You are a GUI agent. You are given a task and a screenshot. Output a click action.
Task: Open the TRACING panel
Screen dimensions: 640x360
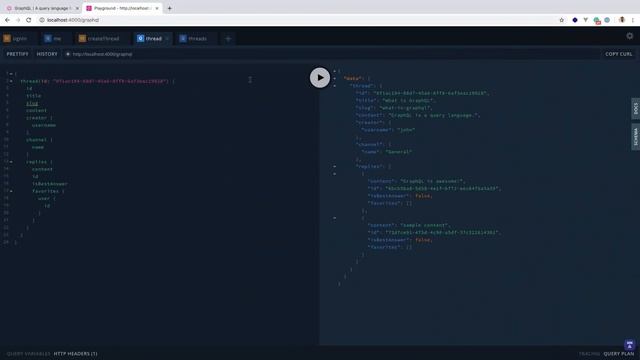[x=589, y=353]
